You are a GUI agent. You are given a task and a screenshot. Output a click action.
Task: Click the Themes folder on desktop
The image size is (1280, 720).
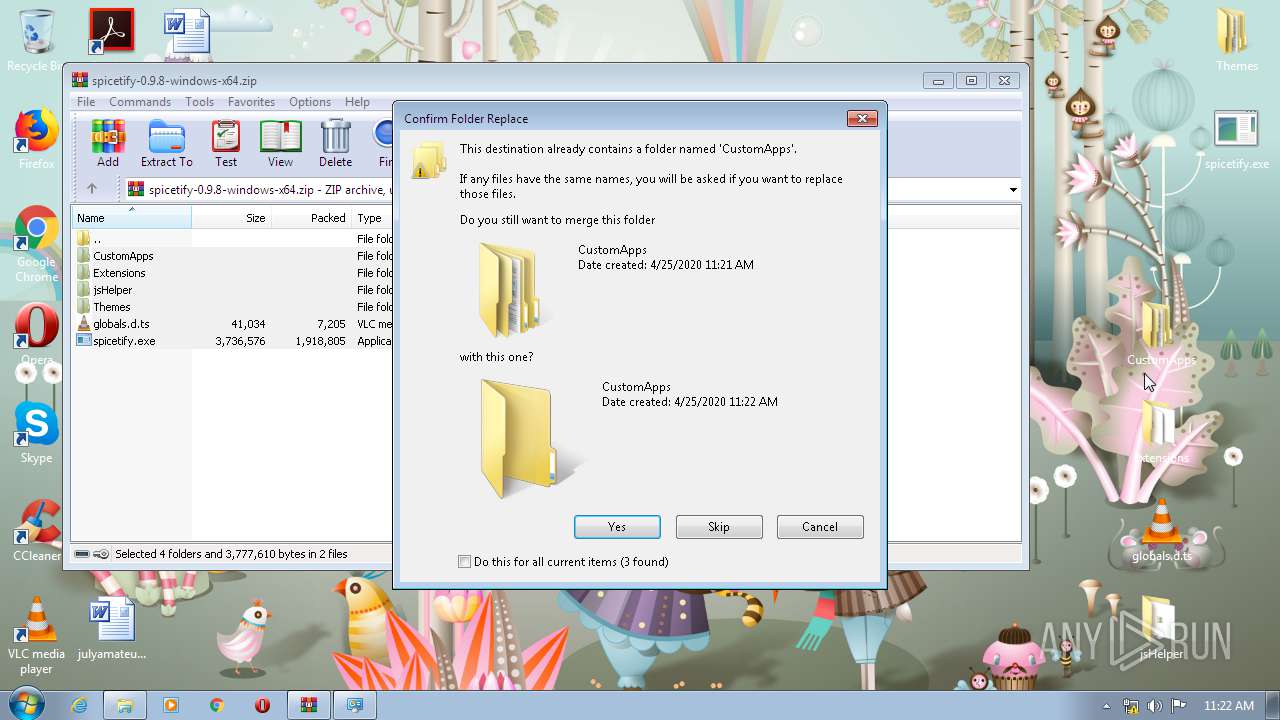(1237, 40)
